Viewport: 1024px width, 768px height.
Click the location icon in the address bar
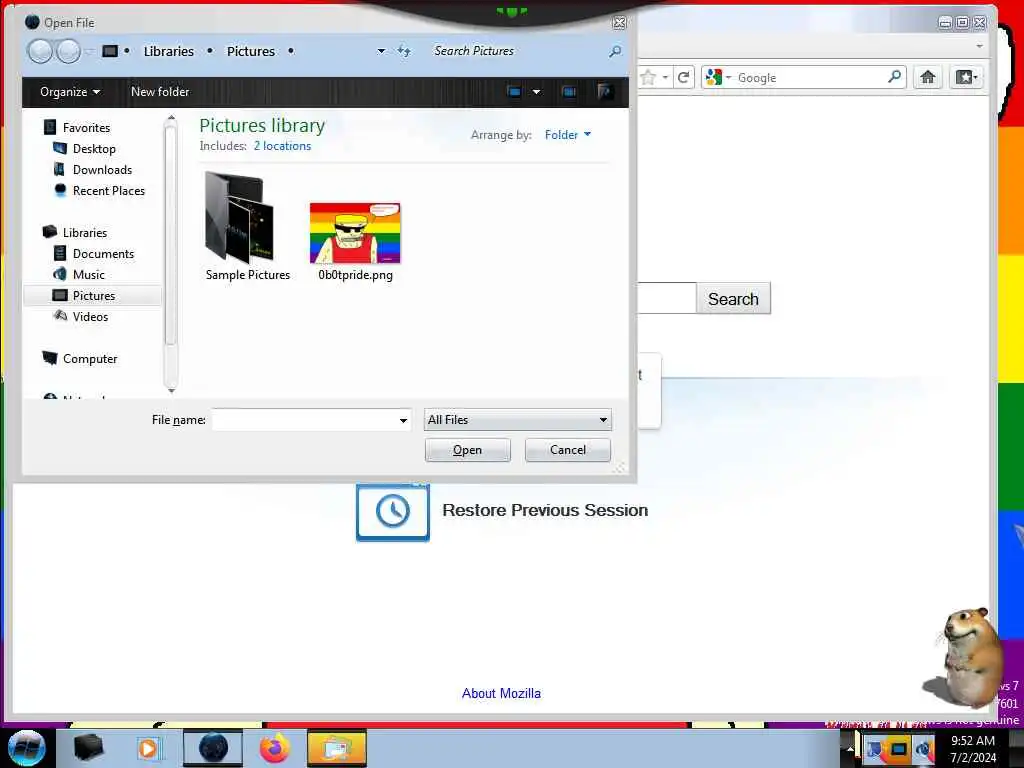pos(110,51)
